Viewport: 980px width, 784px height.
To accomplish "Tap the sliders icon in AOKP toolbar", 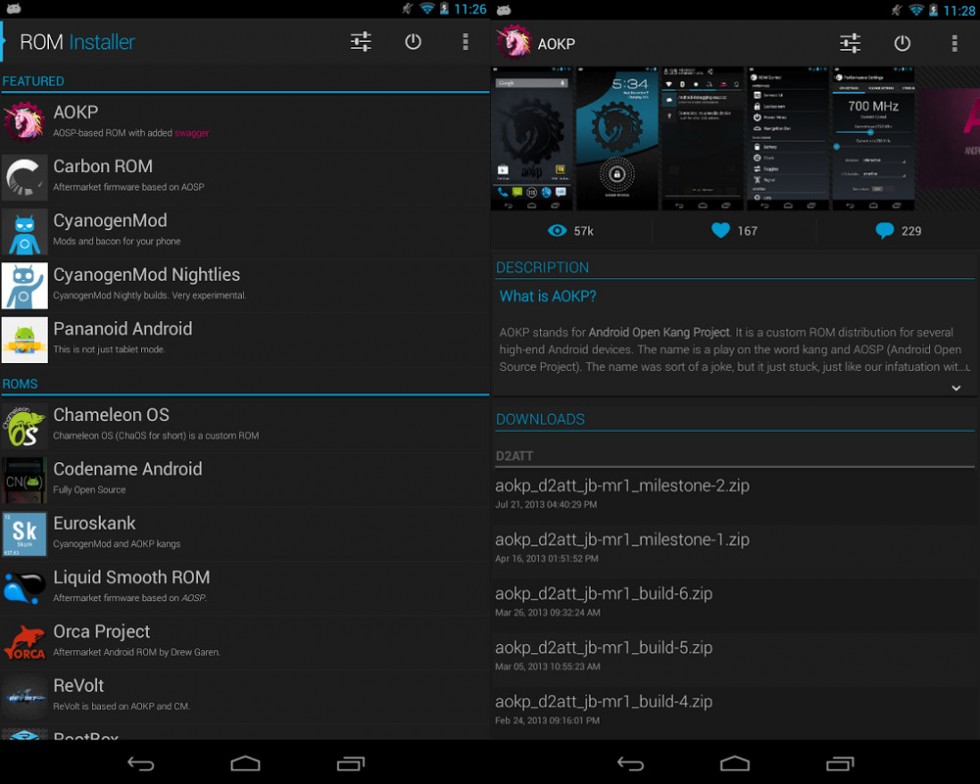I will (850, 43).
